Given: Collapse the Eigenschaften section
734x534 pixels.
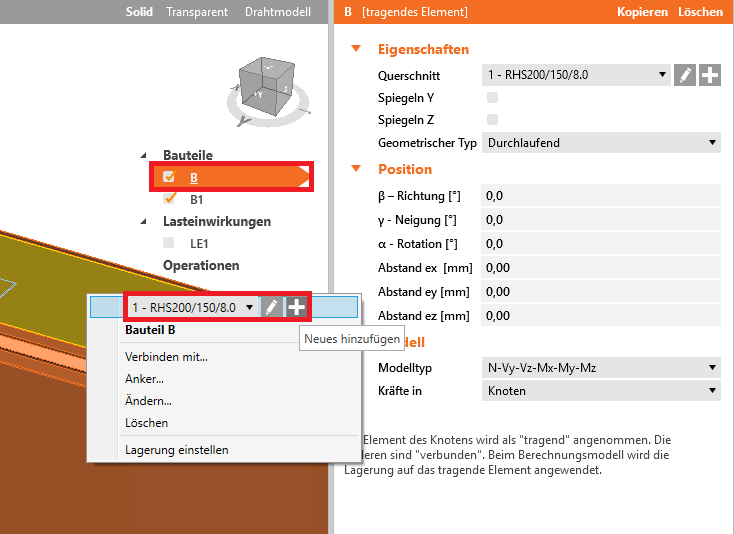Looking at the screenshot, I should tap(356, 48).
